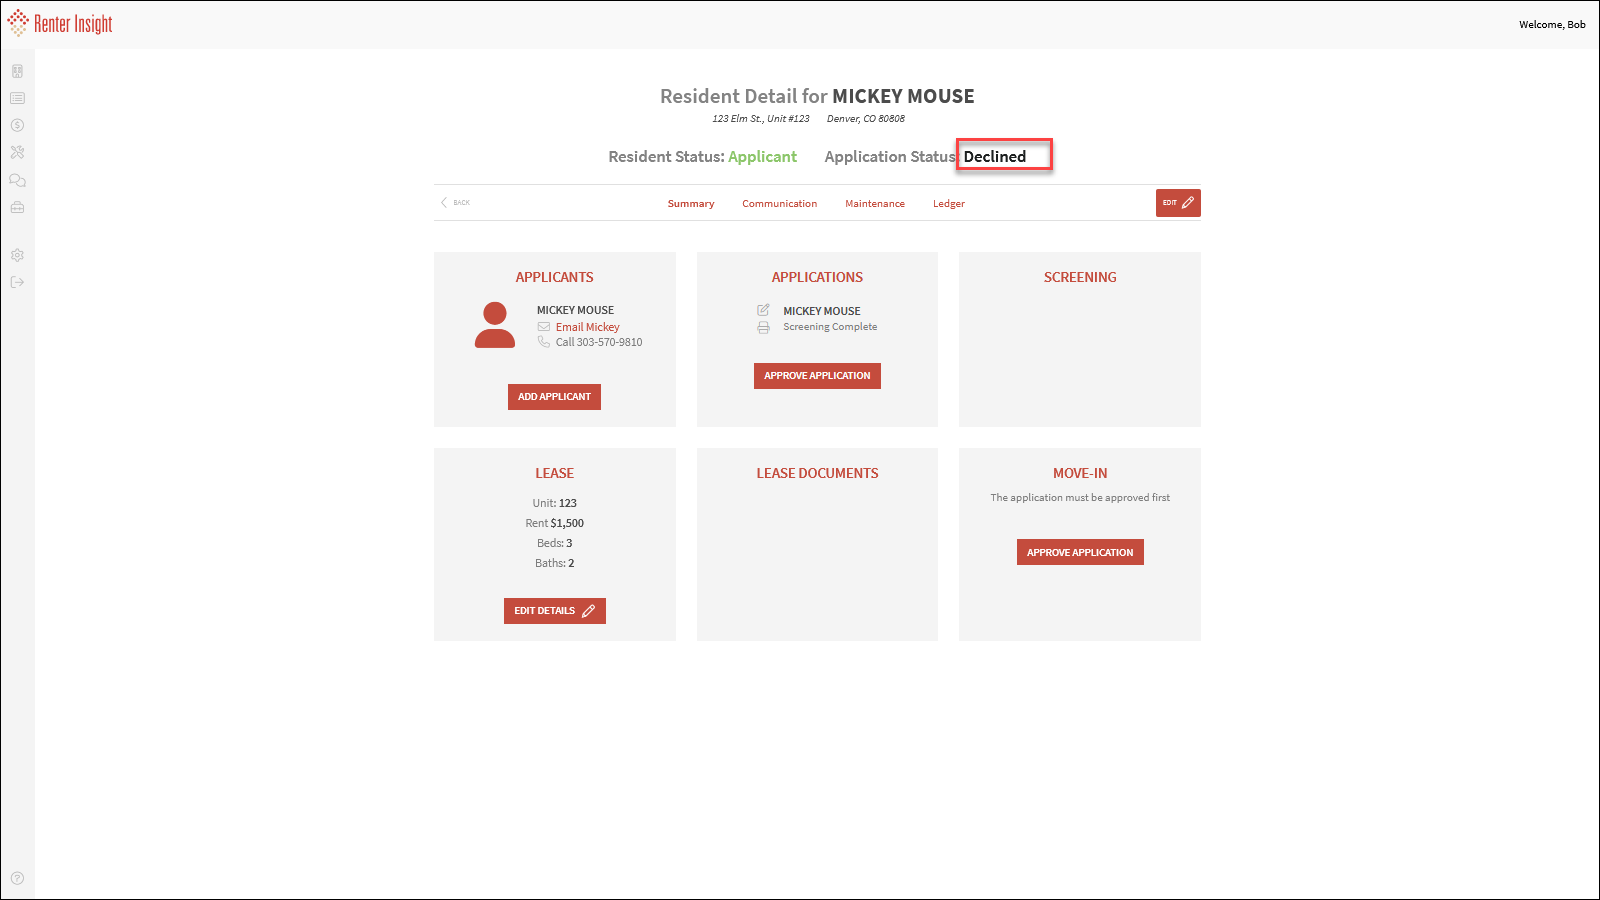Click the APPLICANTS card heading
Viewport: 1600px width, 900px height.
[555, 277]
